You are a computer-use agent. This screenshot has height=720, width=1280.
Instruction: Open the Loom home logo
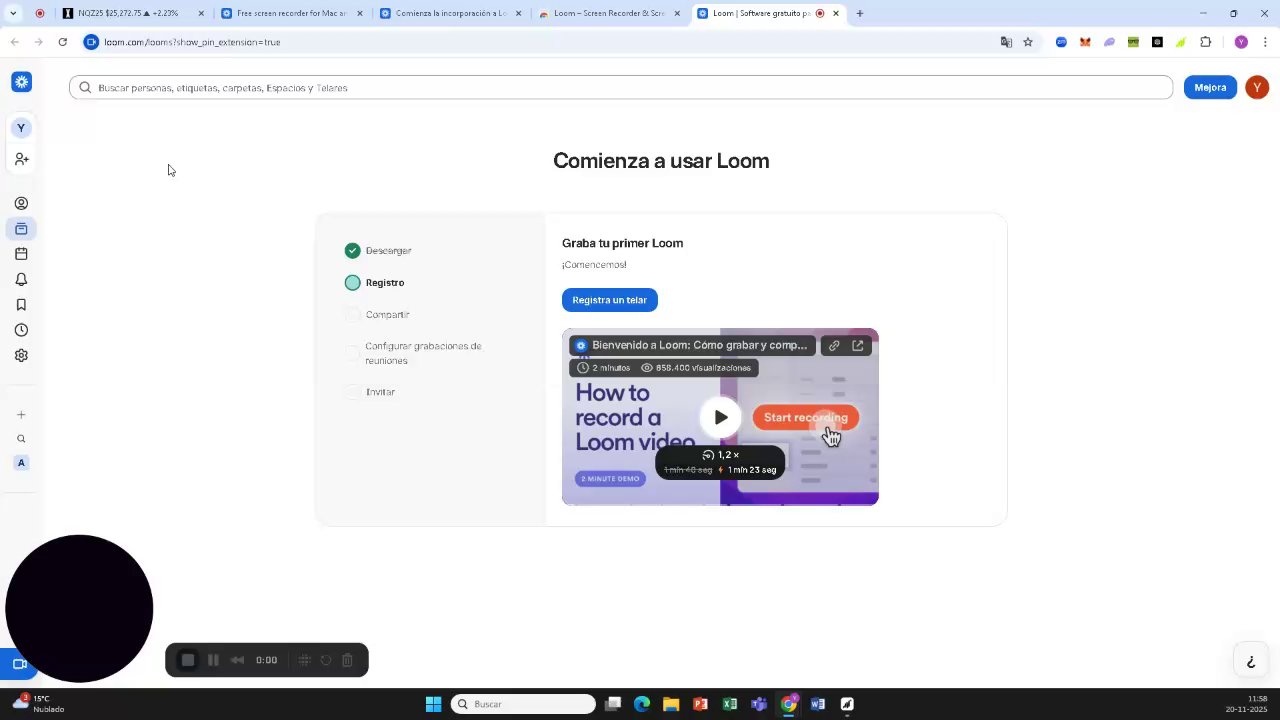[x=21, y=82]
